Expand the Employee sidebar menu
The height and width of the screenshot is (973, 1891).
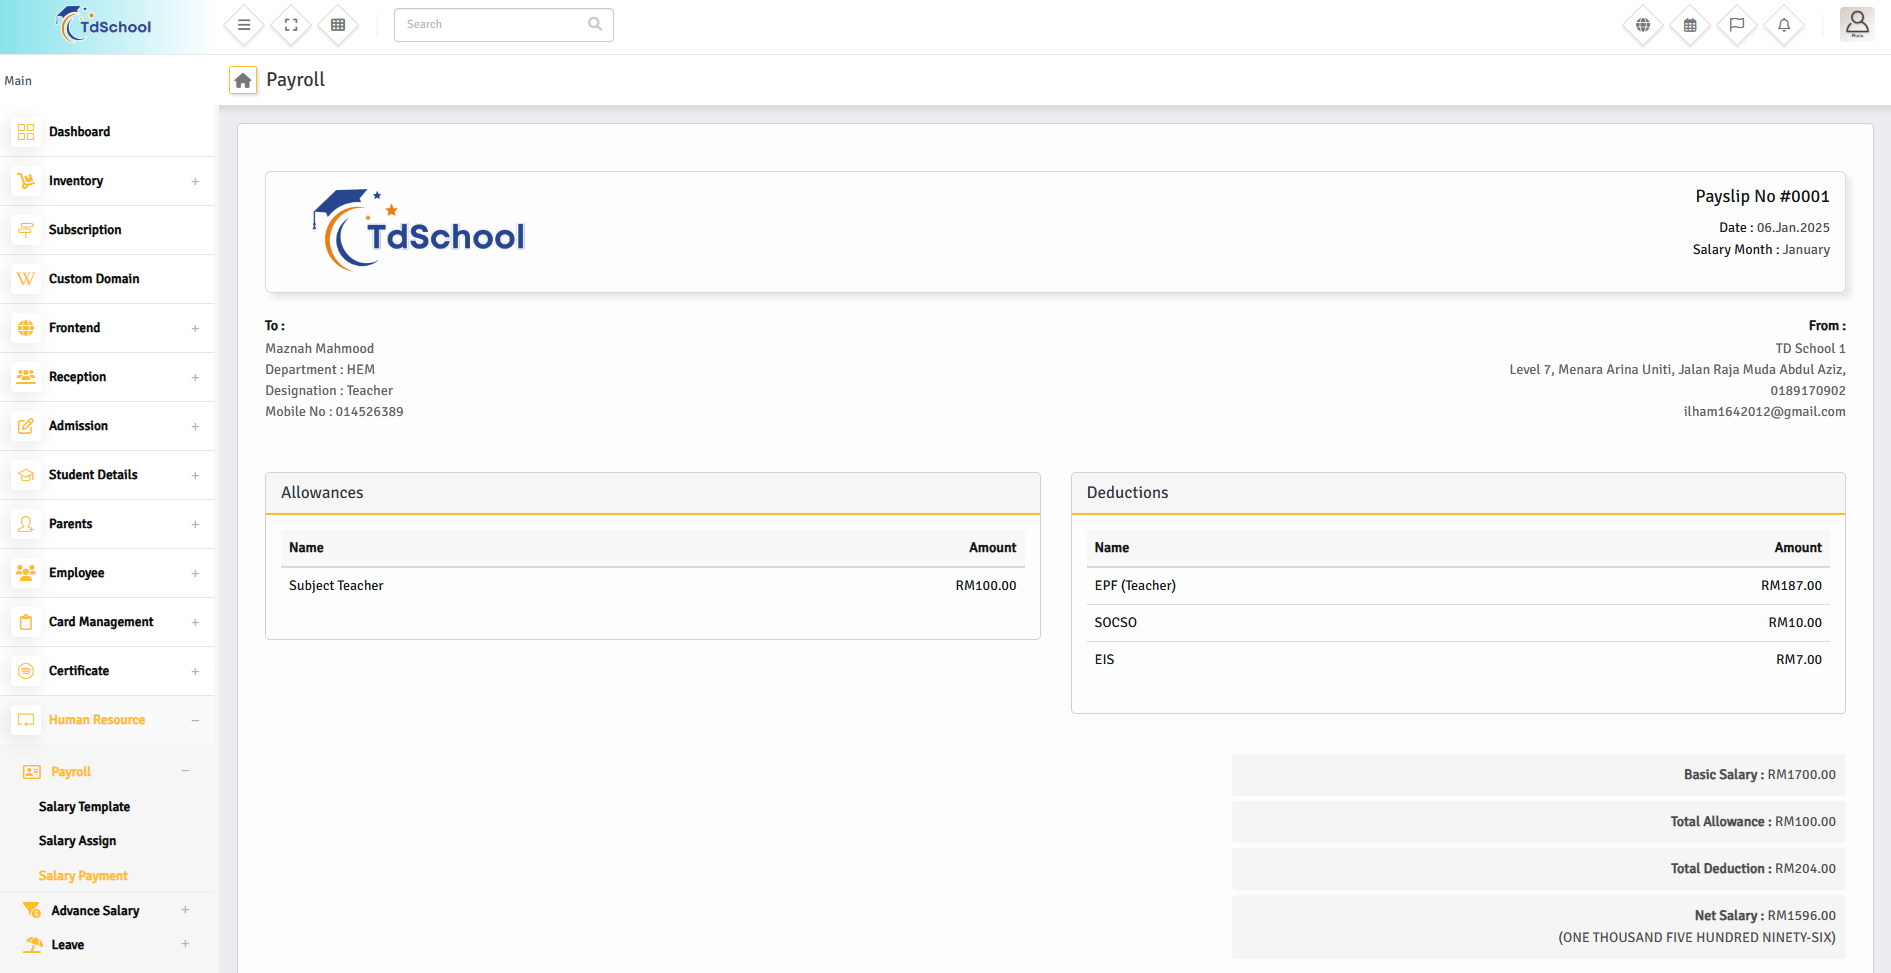(107, 573)
